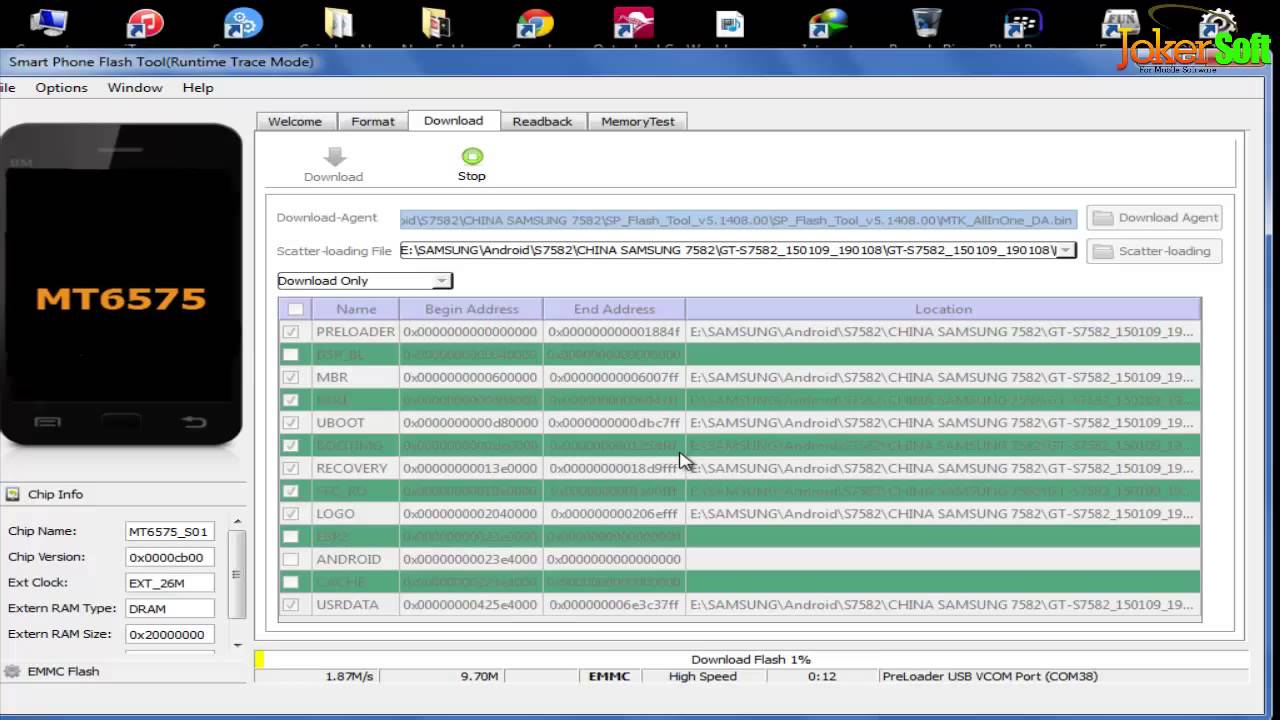Toggle the UBOOT row checkbox
The width and height of the screenshot is (1280, 720).
pyautogui.click(x=291, y=423)
